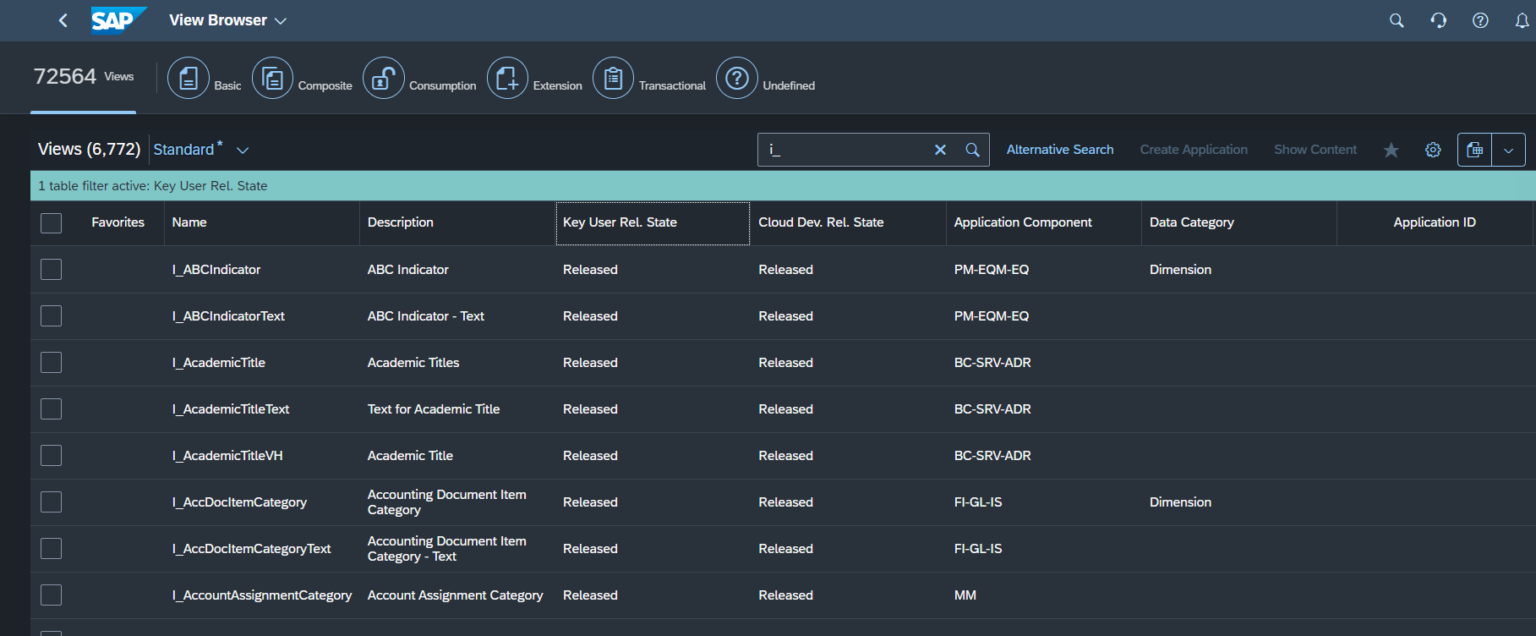Tick the checkbox for I_ABCIndicator row
This screenshot has width=1536, height=636.
click(x=50, y=268)
